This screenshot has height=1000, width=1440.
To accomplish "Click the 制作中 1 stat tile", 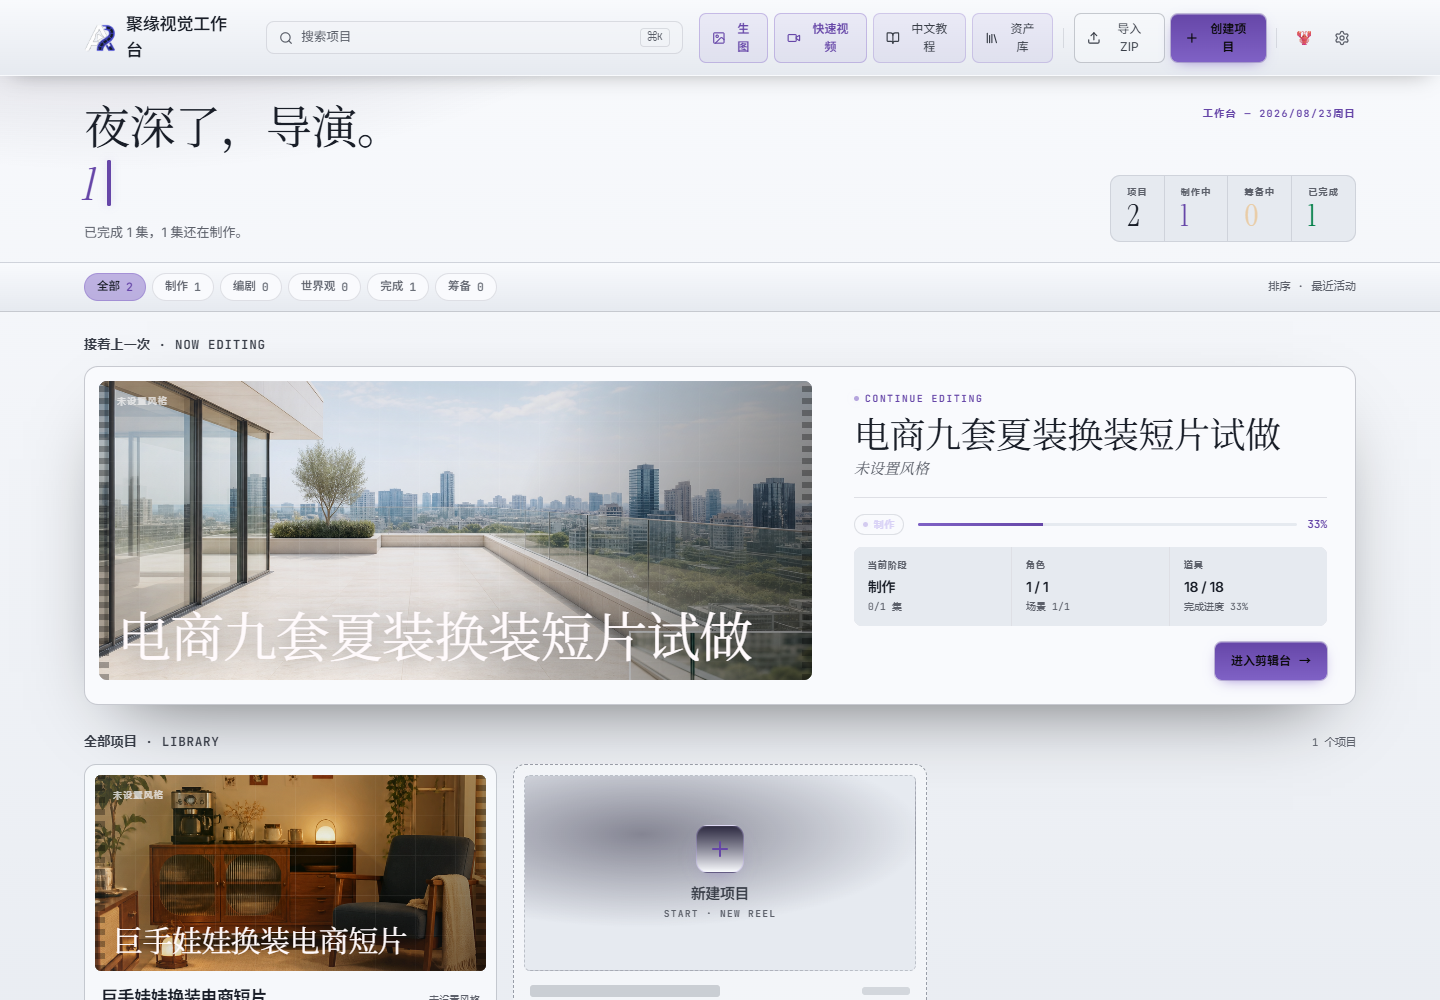I will (x=1195, y=208).
